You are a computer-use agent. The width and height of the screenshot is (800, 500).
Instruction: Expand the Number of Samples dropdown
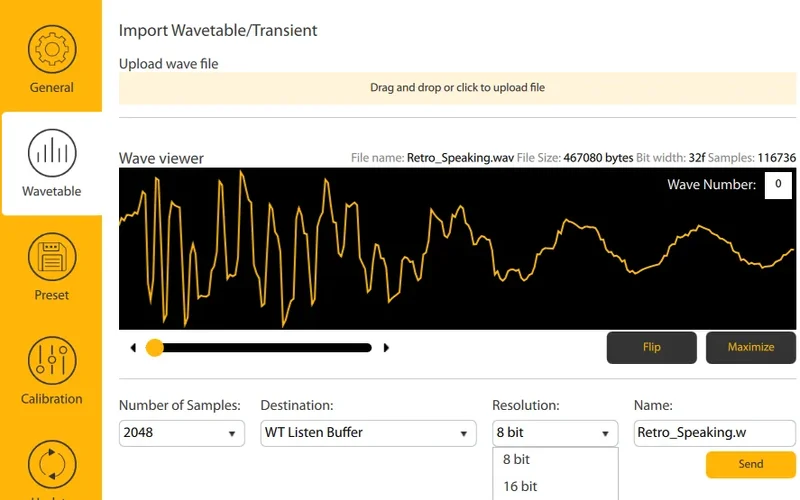coord(181,433)
